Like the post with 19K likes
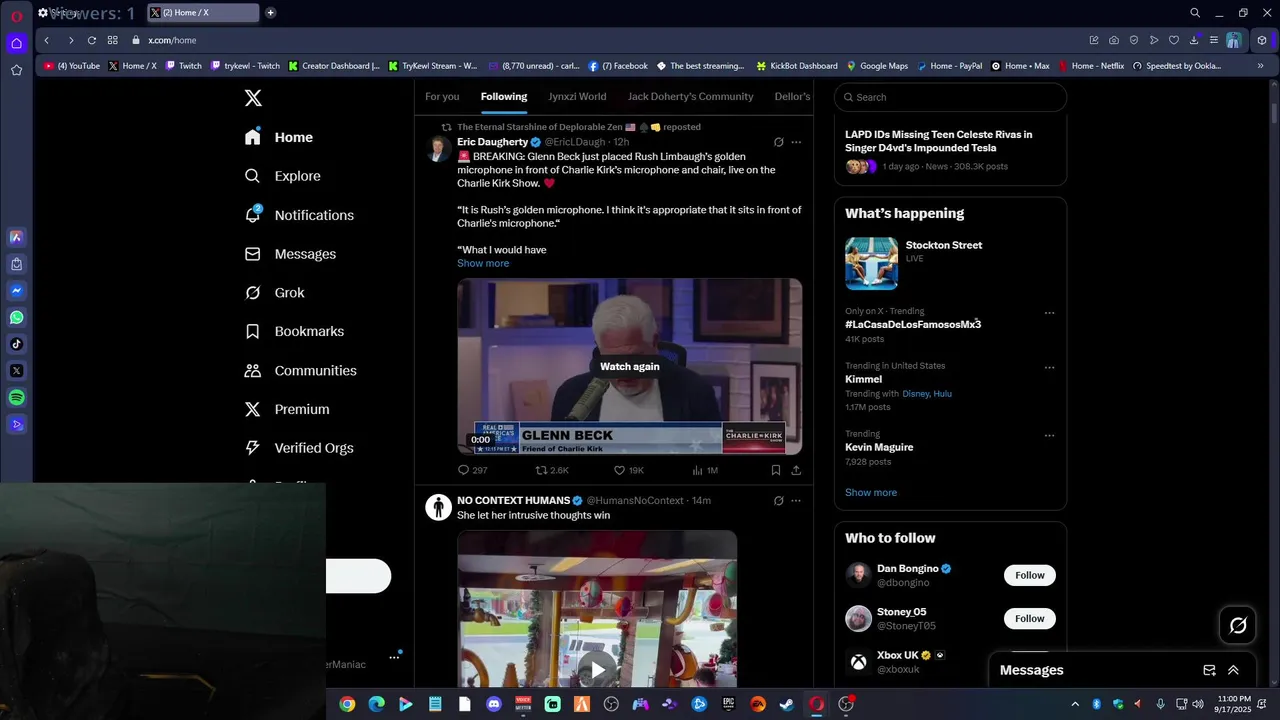The width and height of the screenshot is (1280, 720). [619, 470]
